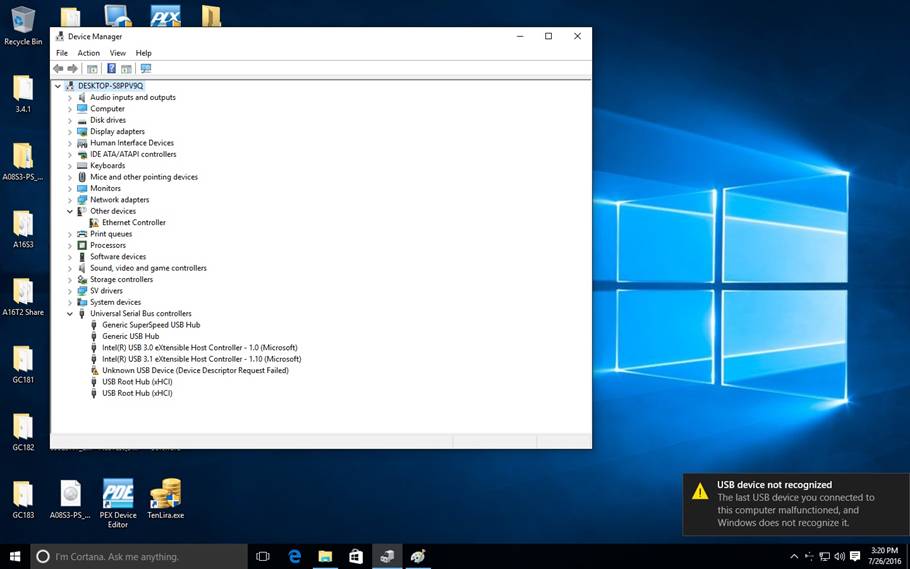Select the 3.4.1 desktop folder
Image resolution: width=910 pixels, height=569 pixels.
click(23, 93)
